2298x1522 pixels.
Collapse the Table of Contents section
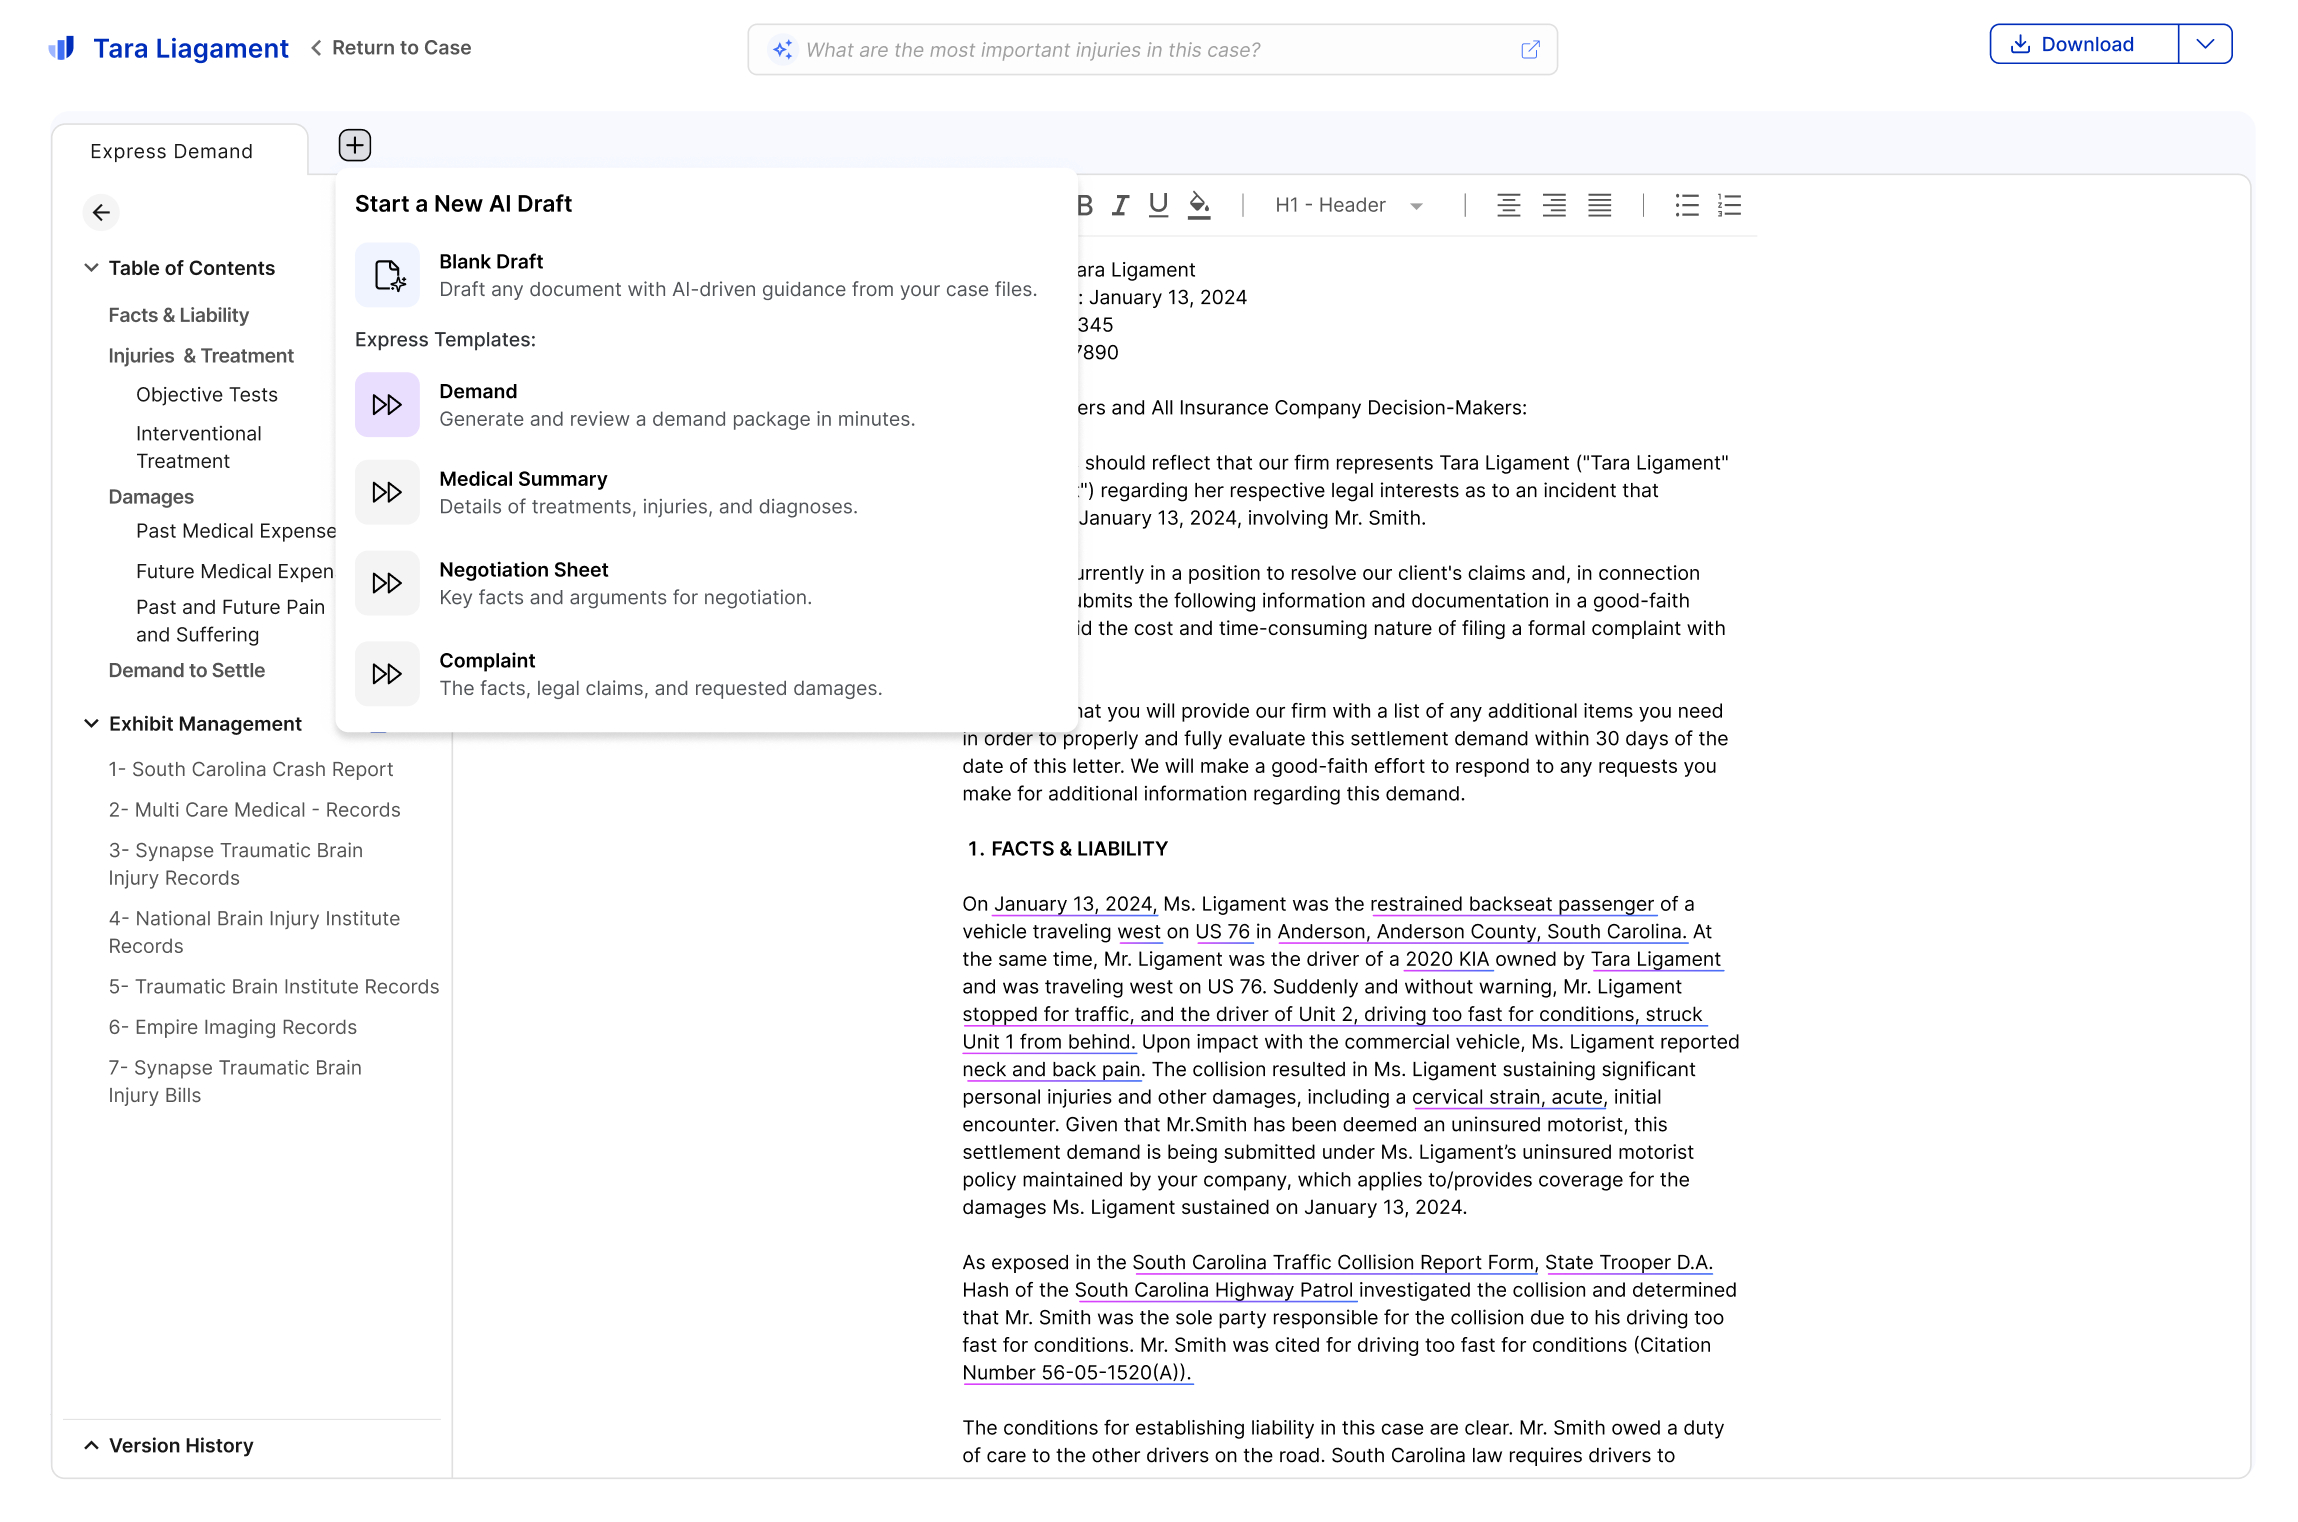click(x=91, y=268)
